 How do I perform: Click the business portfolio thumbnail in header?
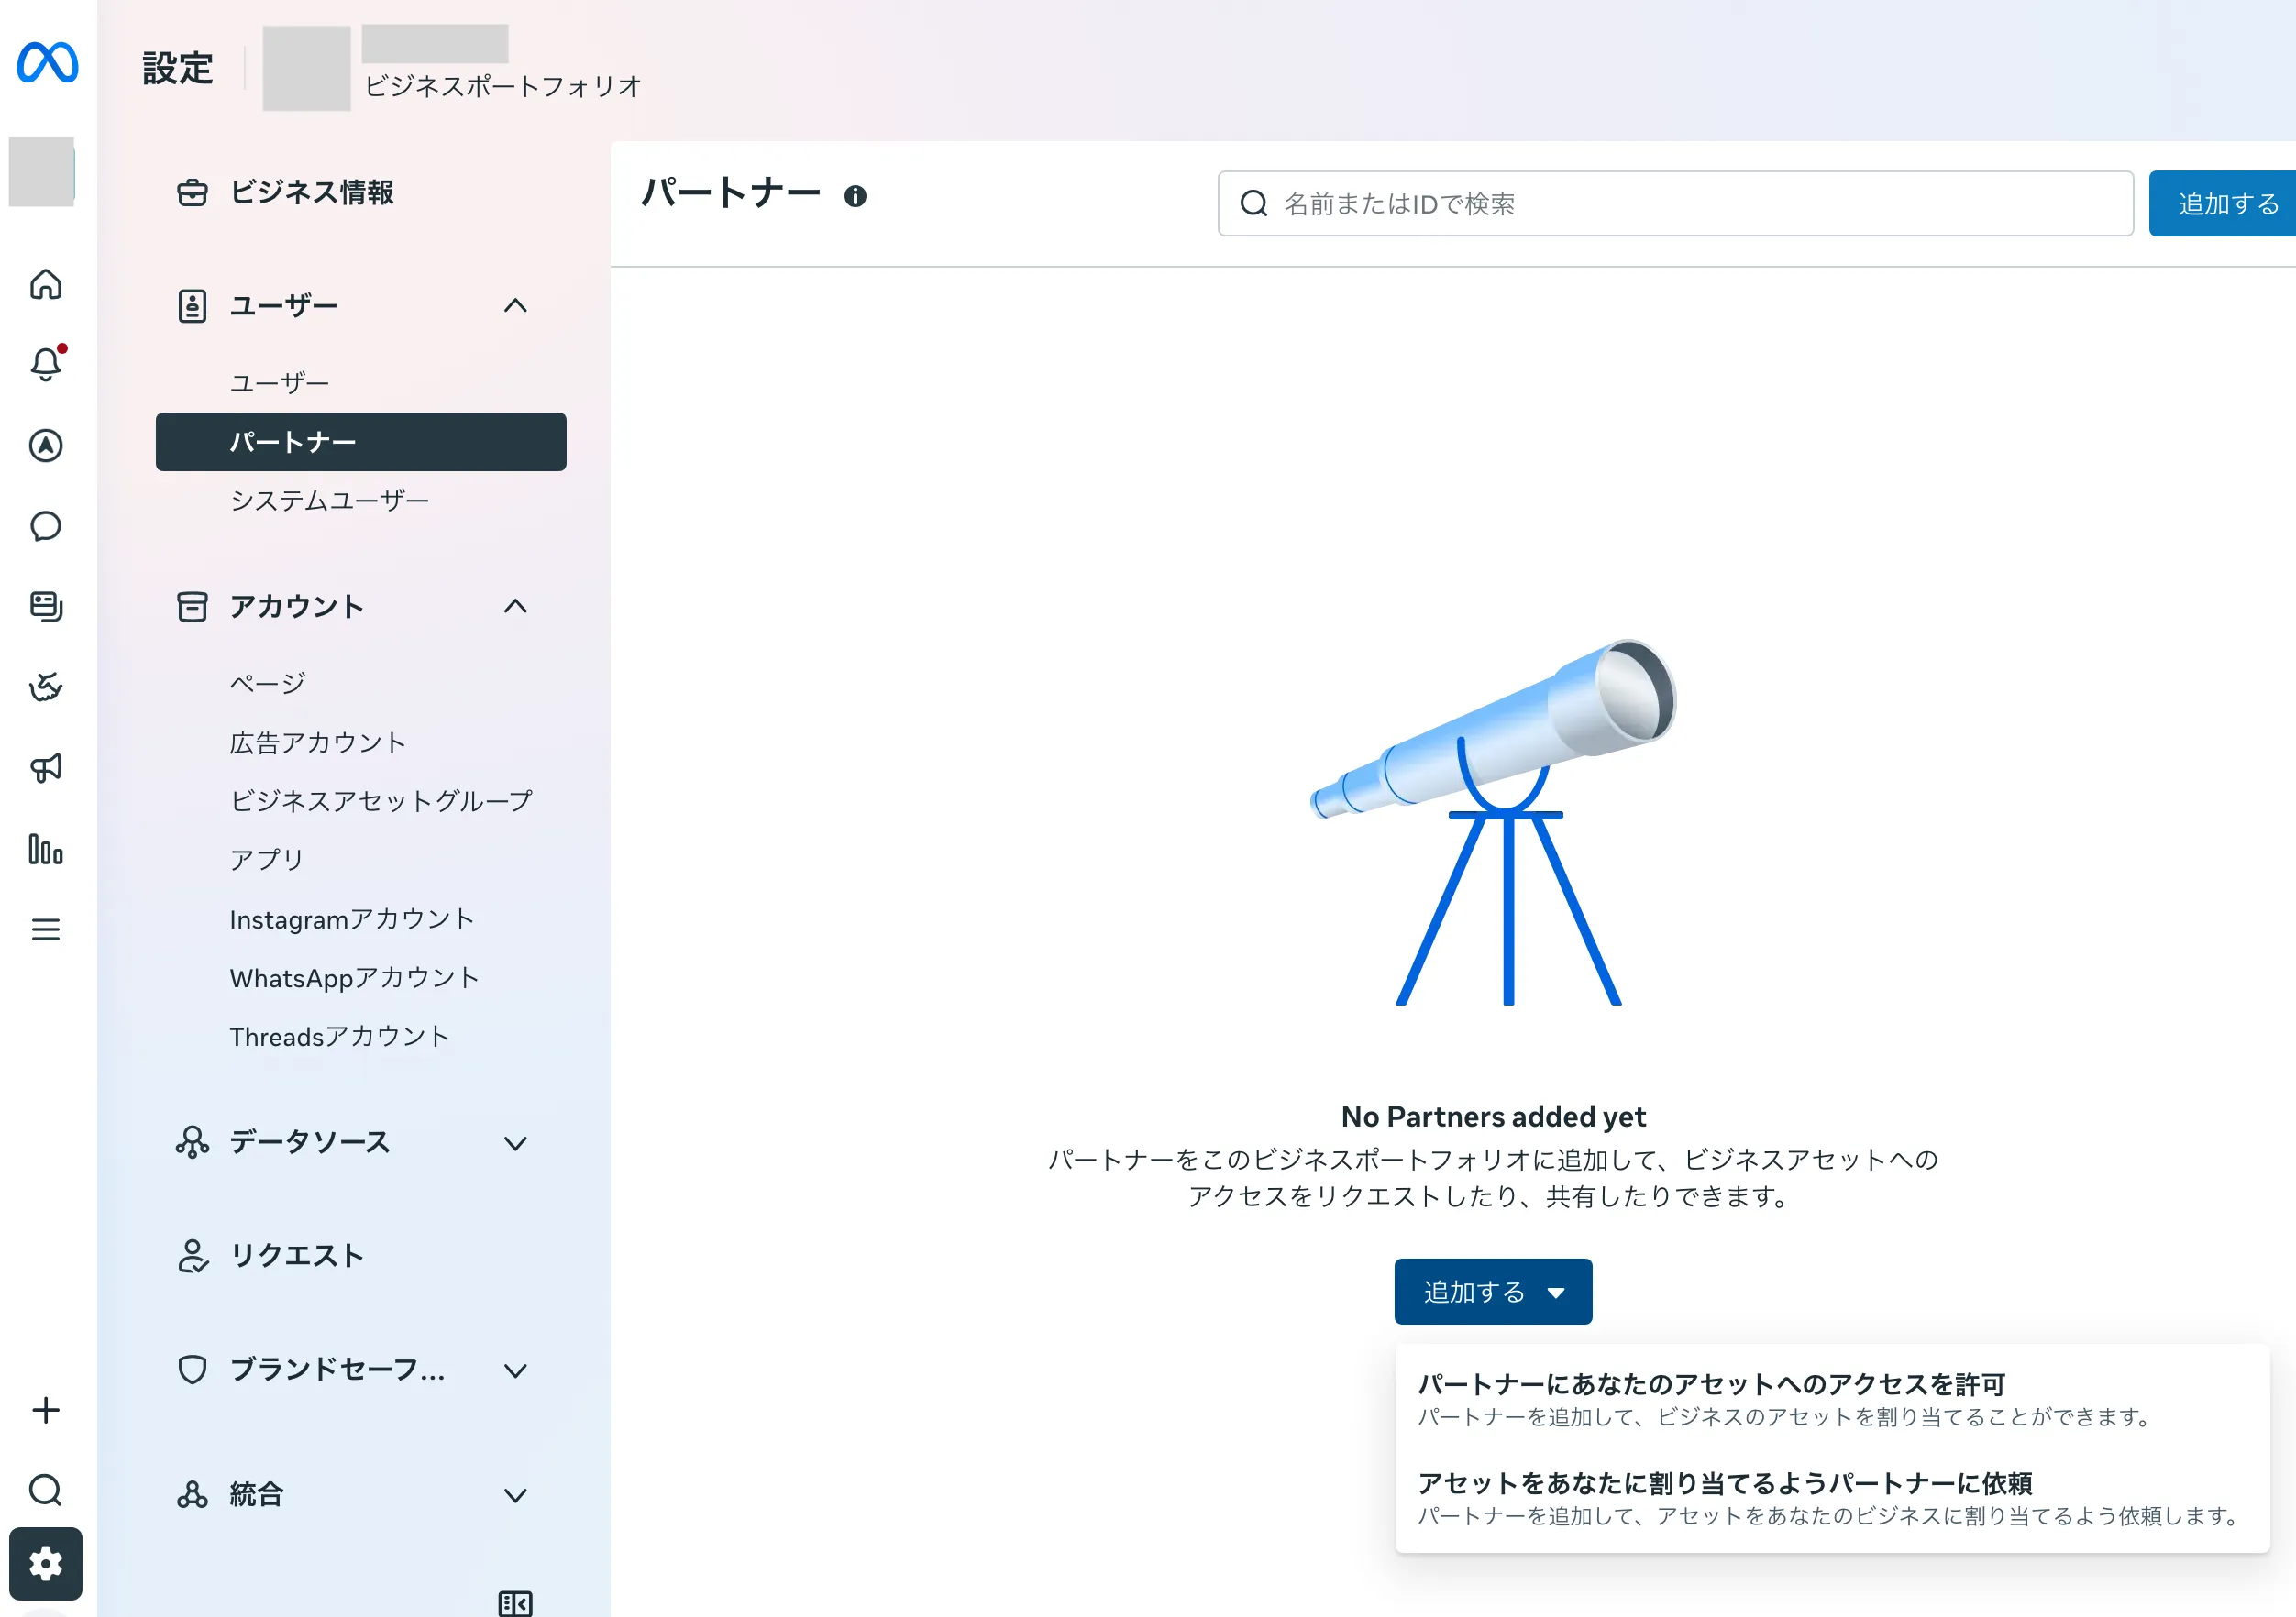(x=306, y=68)
